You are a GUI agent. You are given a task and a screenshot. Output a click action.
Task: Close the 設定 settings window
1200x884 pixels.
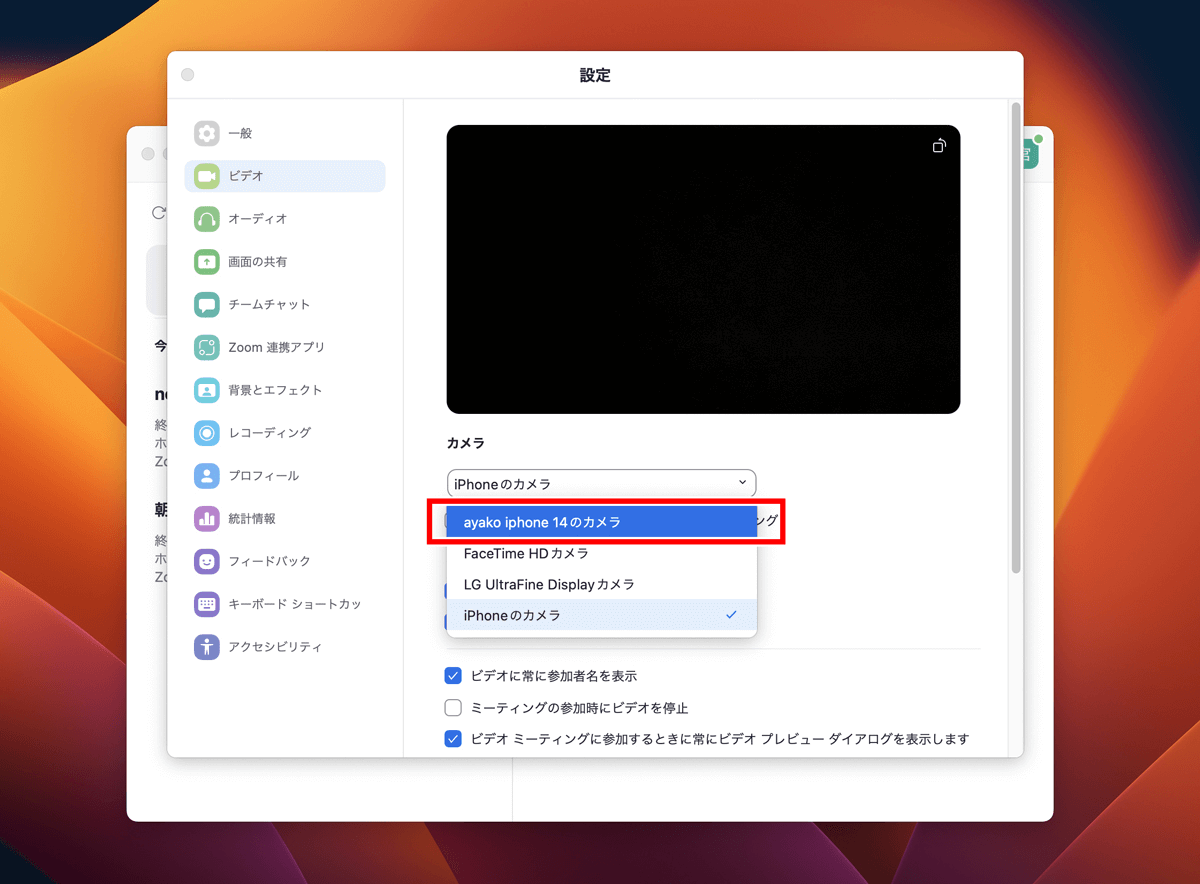pyautogui.click(x=187, y=75)
